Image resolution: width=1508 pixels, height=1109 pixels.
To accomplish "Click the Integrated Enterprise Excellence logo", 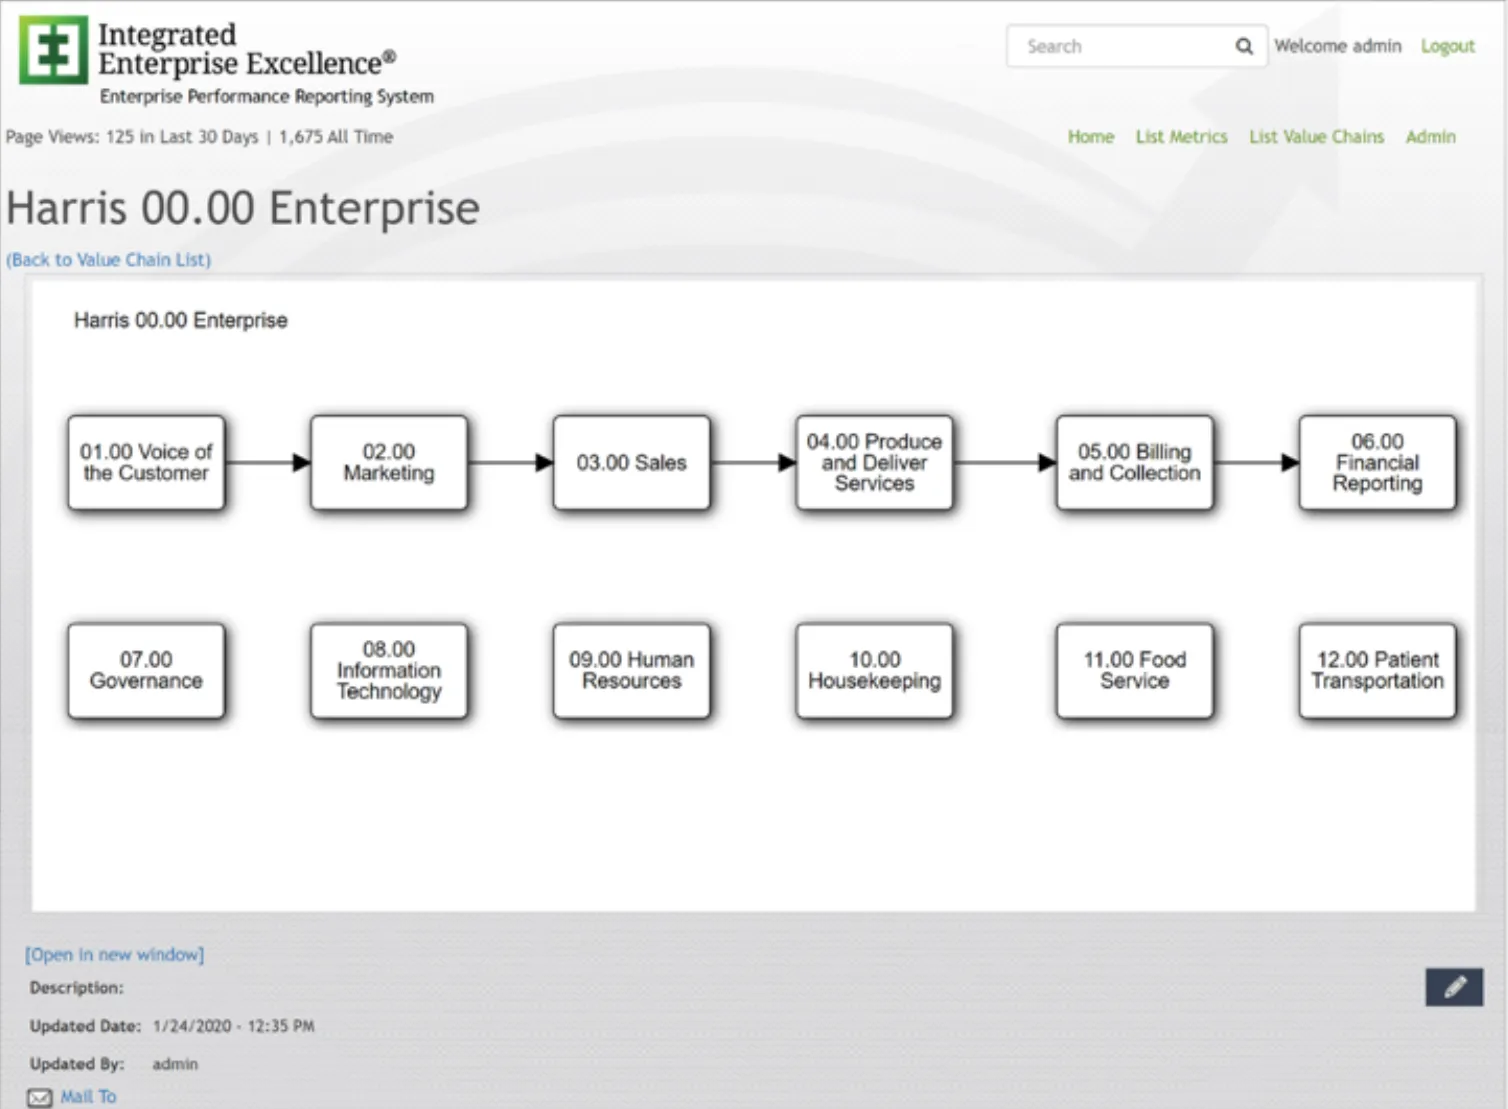I will coord(54,50).
